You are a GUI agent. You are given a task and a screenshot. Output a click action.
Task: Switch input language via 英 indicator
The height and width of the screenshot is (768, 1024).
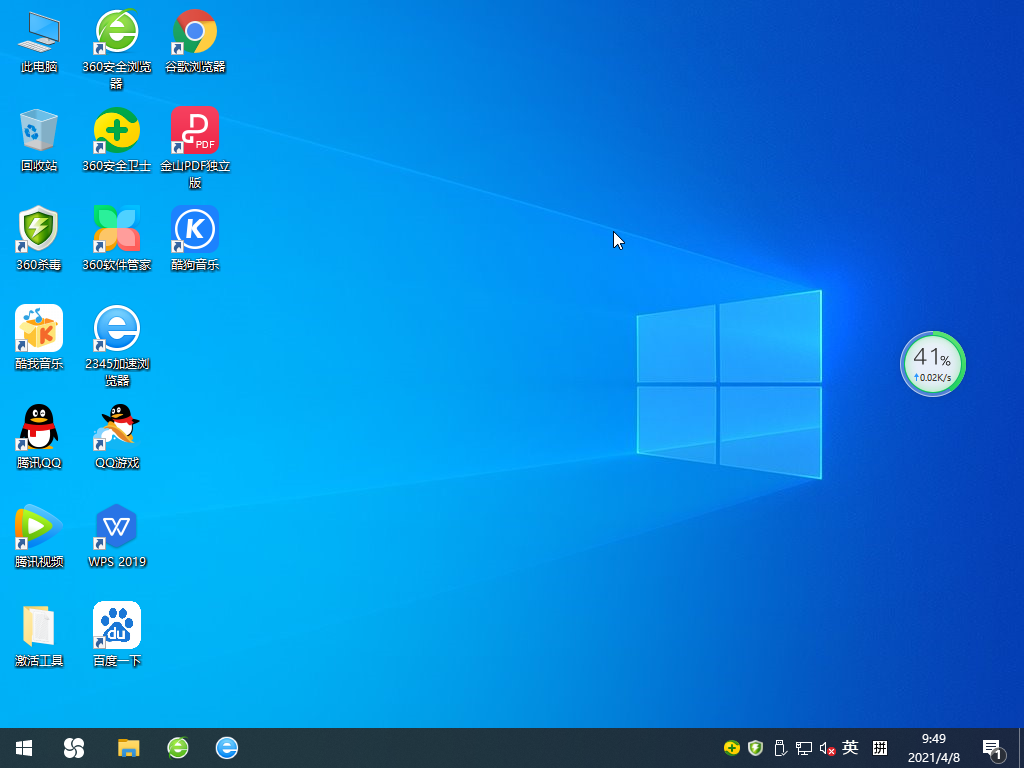tap(850, 747)
